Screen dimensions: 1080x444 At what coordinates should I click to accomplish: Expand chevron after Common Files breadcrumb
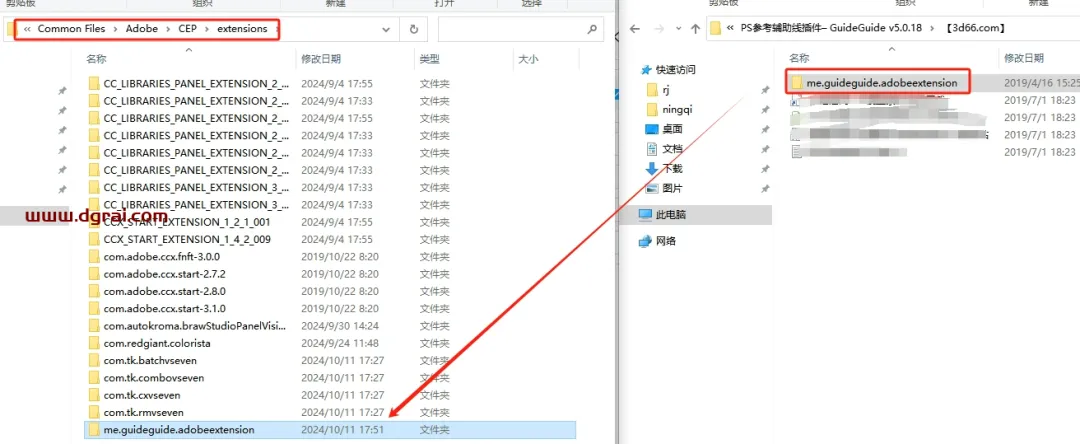(x=114, y=29)
